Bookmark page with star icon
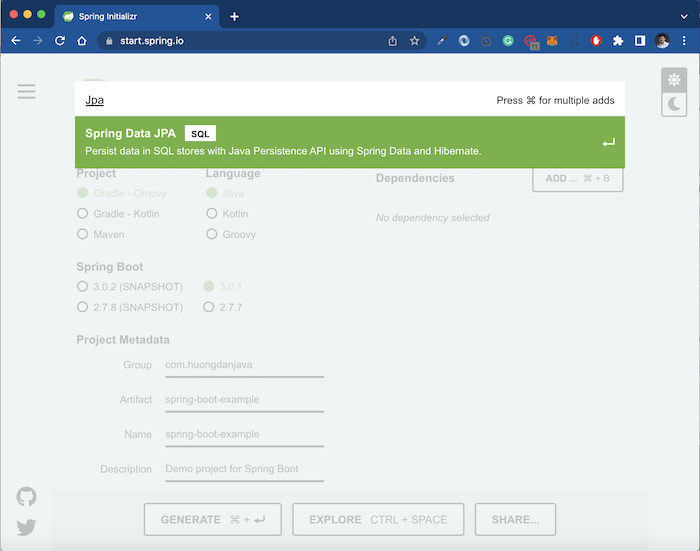 [x=414, y=41]
